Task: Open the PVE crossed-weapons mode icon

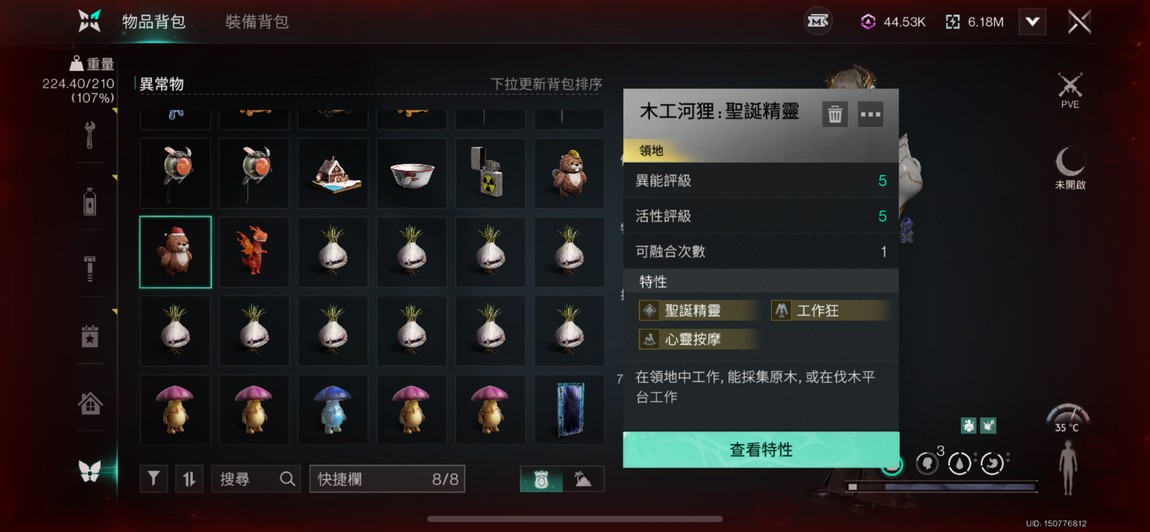Action: (1070, 91)
